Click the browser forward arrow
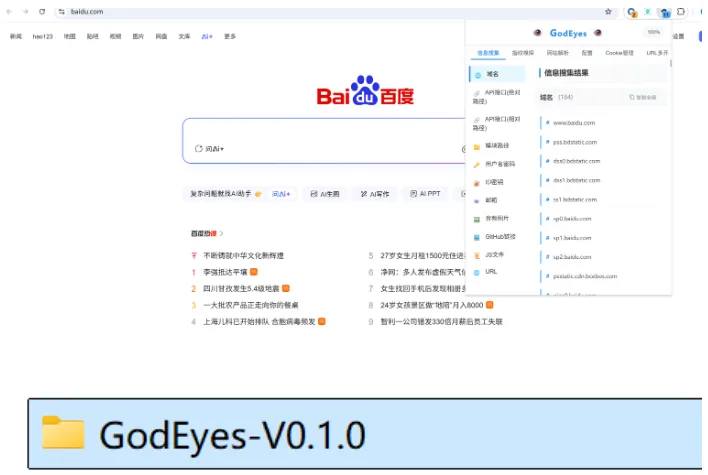708x475 pixels. [x=25, y=12]
